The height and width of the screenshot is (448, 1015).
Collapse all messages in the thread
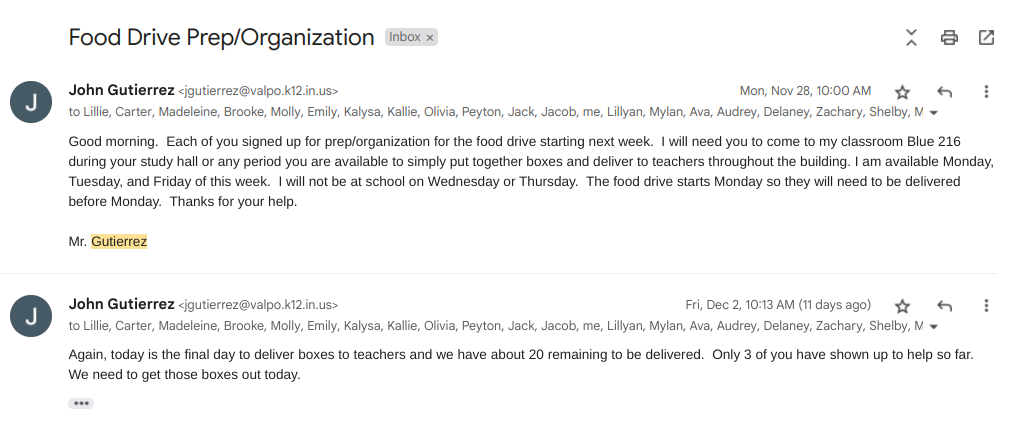911,38
